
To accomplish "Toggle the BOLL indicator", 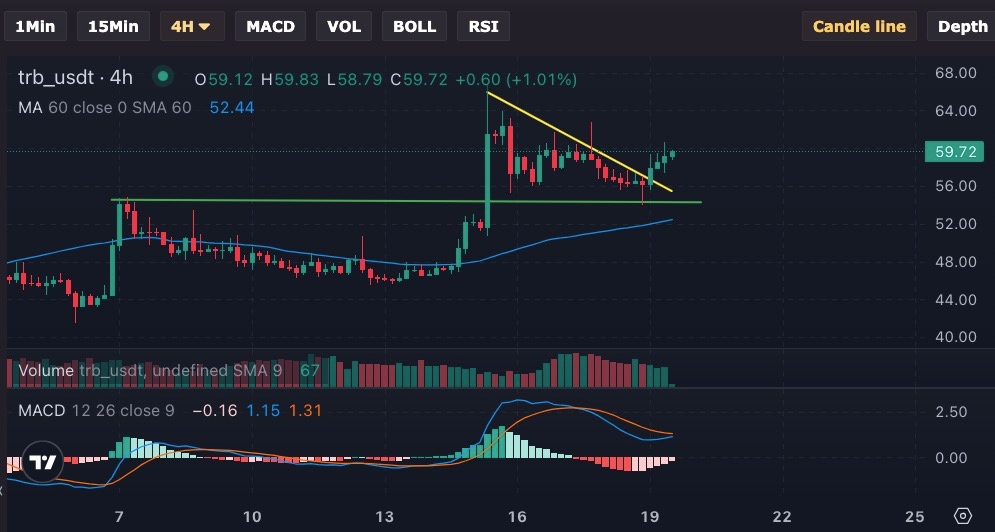I will click(x=414, y=27).
